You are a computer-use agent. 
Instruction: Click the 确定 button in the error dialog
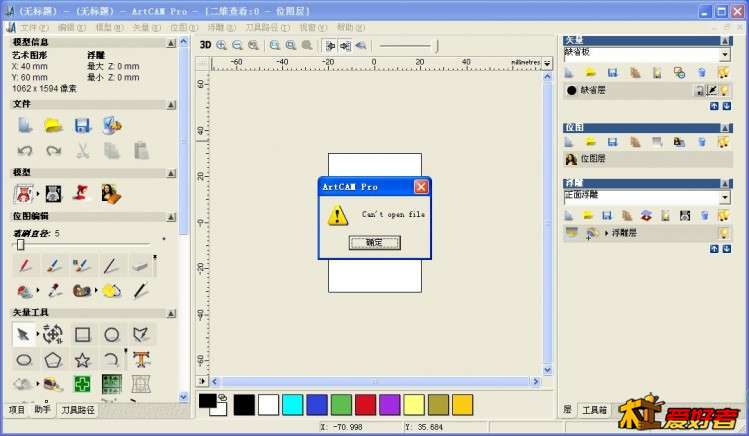click(x=374, y=243)
